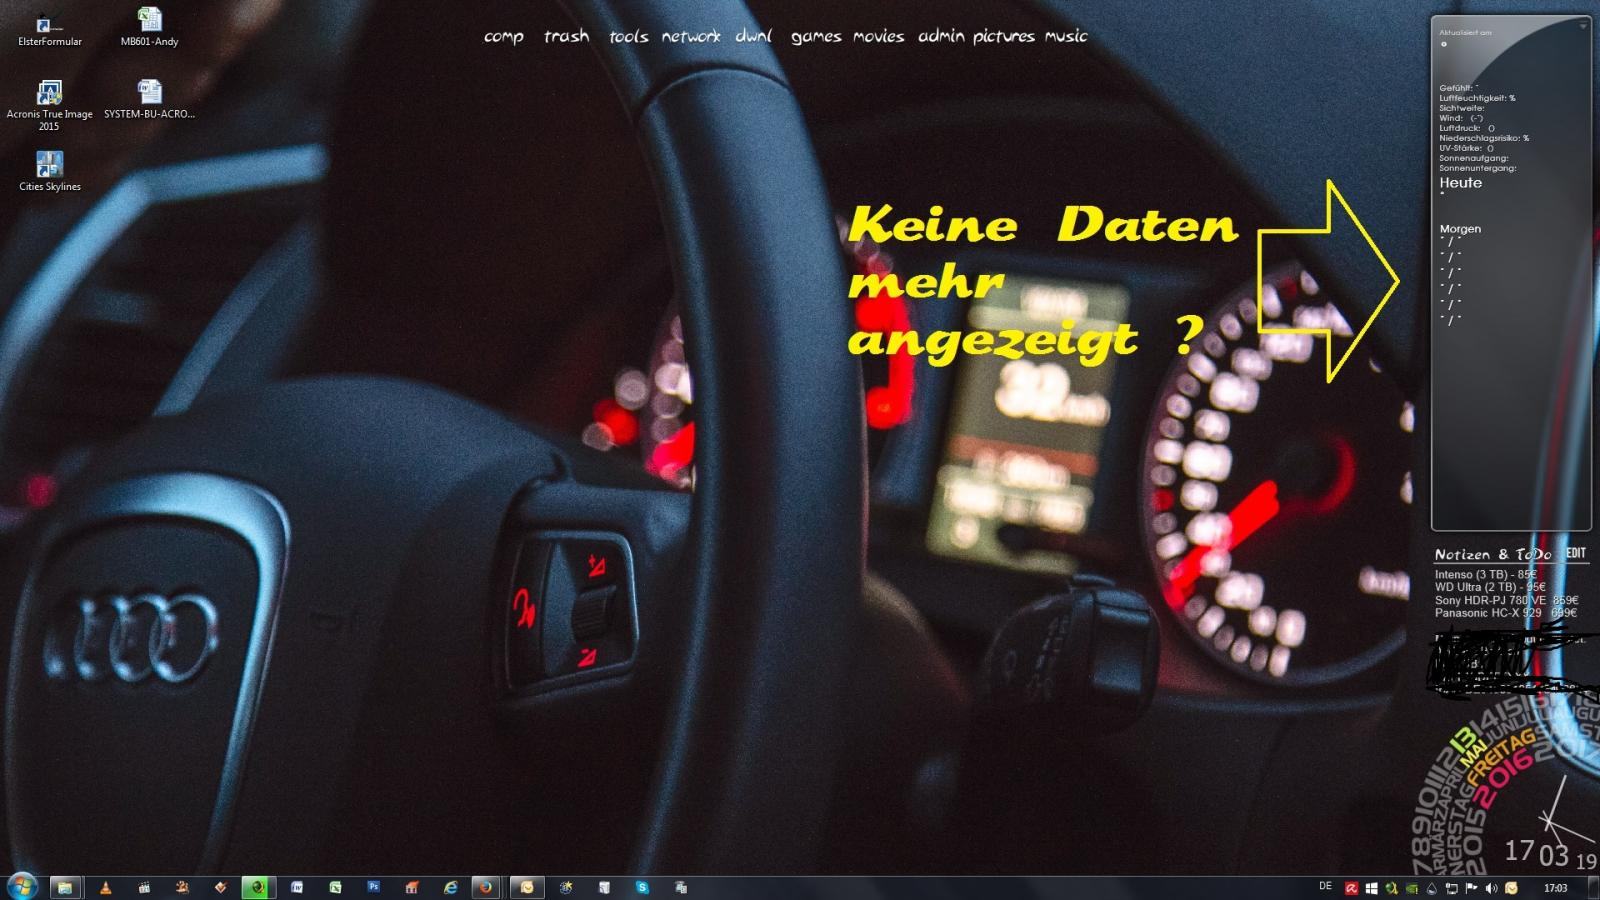Click the 'Morgen' heading in weather widget
This screenshot has width=1600, height=900.
point(1460,229)
